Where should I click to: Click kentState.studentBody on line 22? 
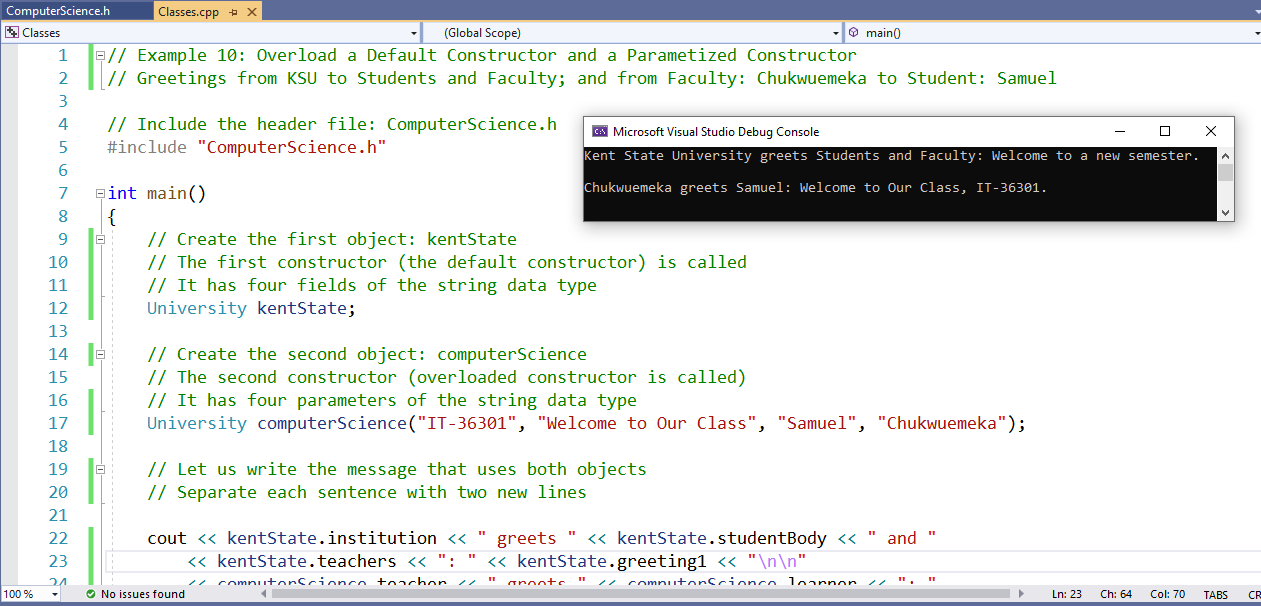click(722, 539)
